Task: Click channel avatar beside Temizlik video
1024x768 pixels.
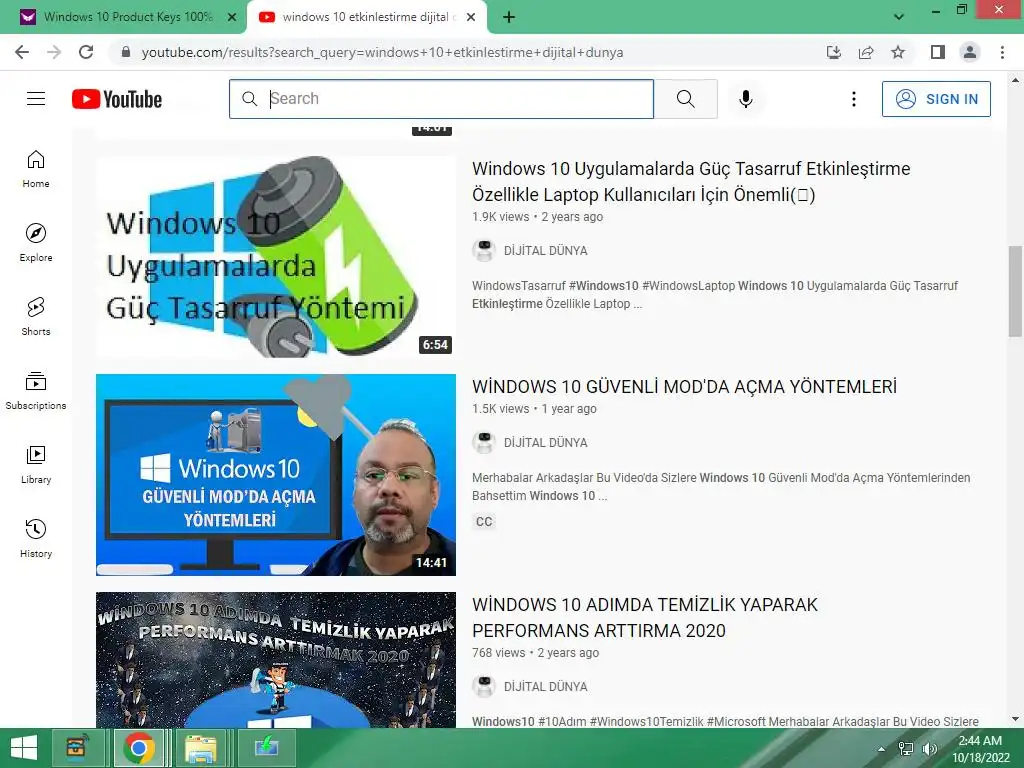Action: pyautogui.click(x=484, y=686)
